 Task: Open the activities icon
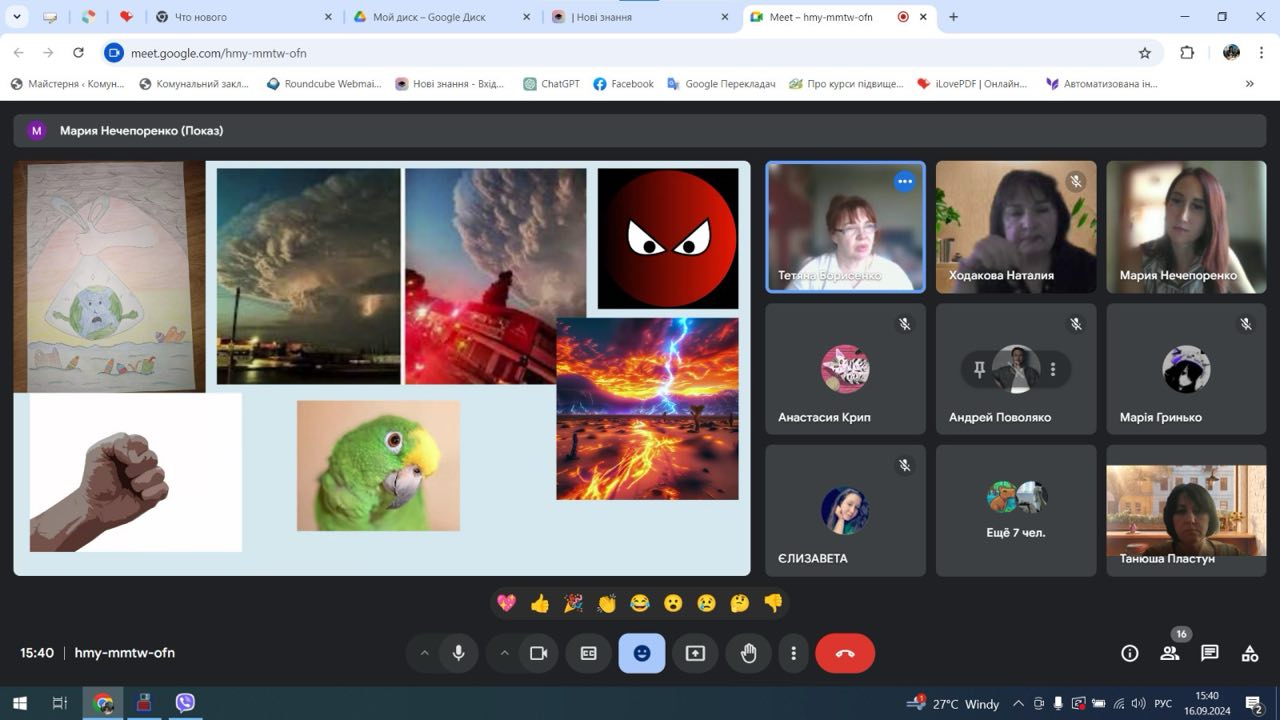pos(1249,653)
